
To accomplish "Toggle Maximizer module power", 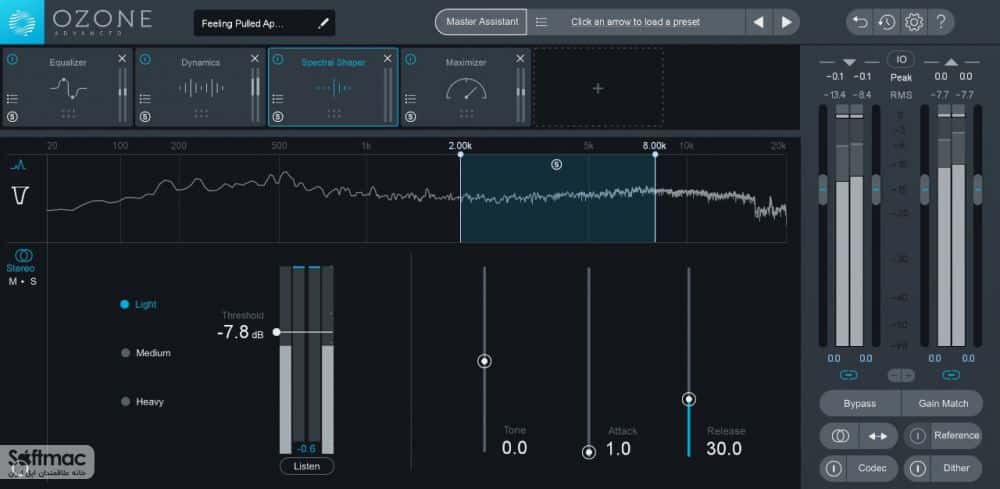I will pos(410,59).
